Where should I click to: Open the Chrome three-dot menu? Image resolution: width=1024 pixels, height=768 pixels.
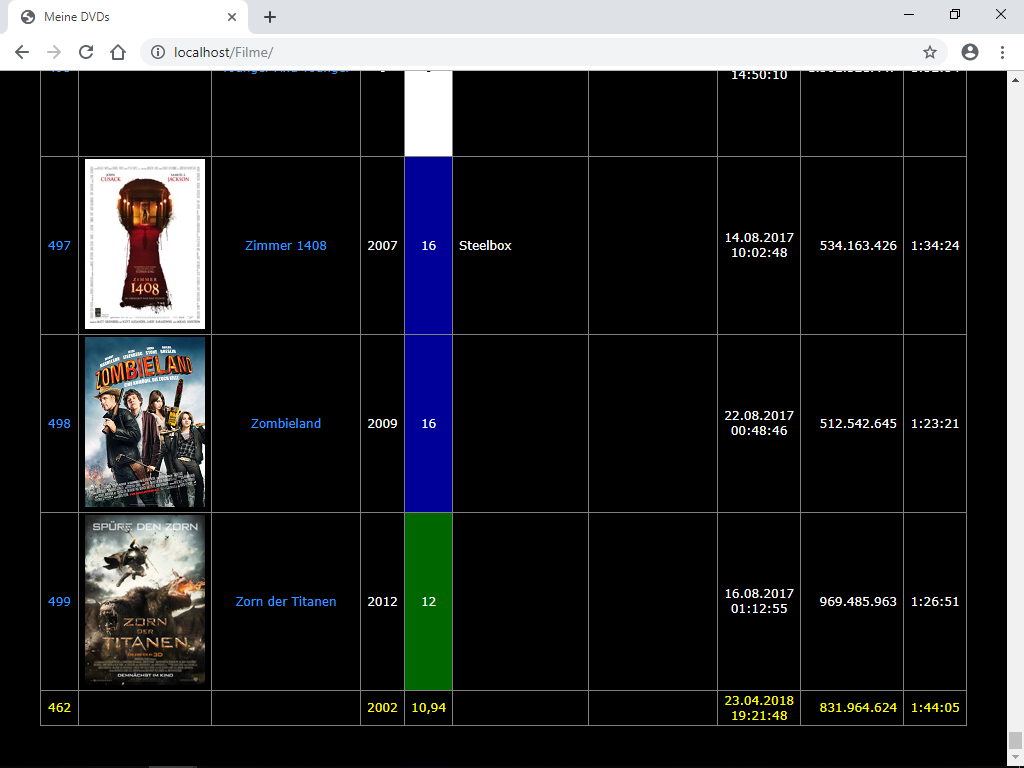(1002, 52)
